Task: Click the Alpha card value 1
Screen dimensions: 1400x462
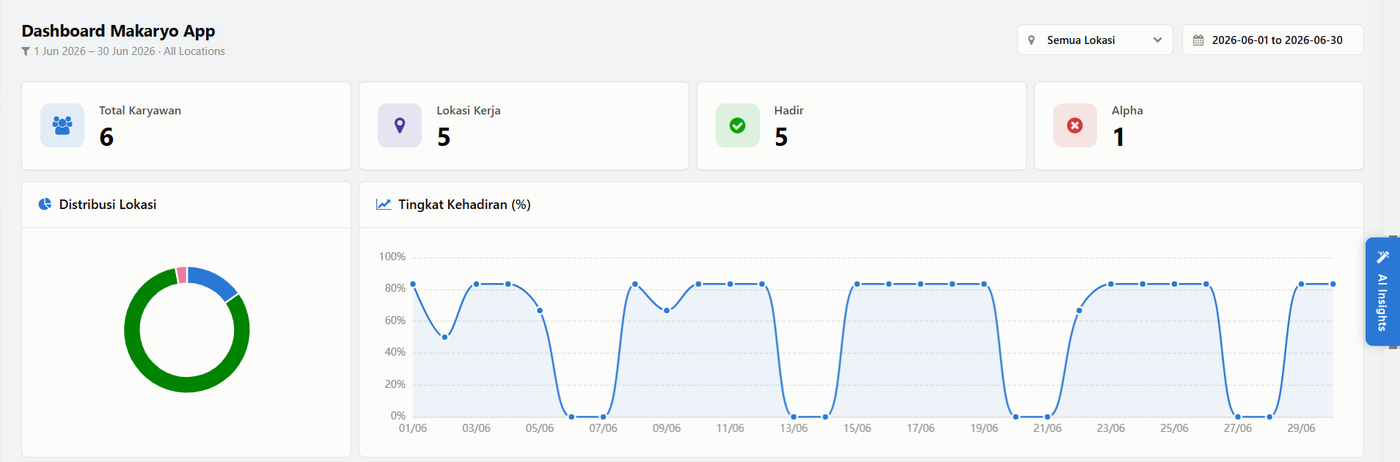Action: (1119, 137)
